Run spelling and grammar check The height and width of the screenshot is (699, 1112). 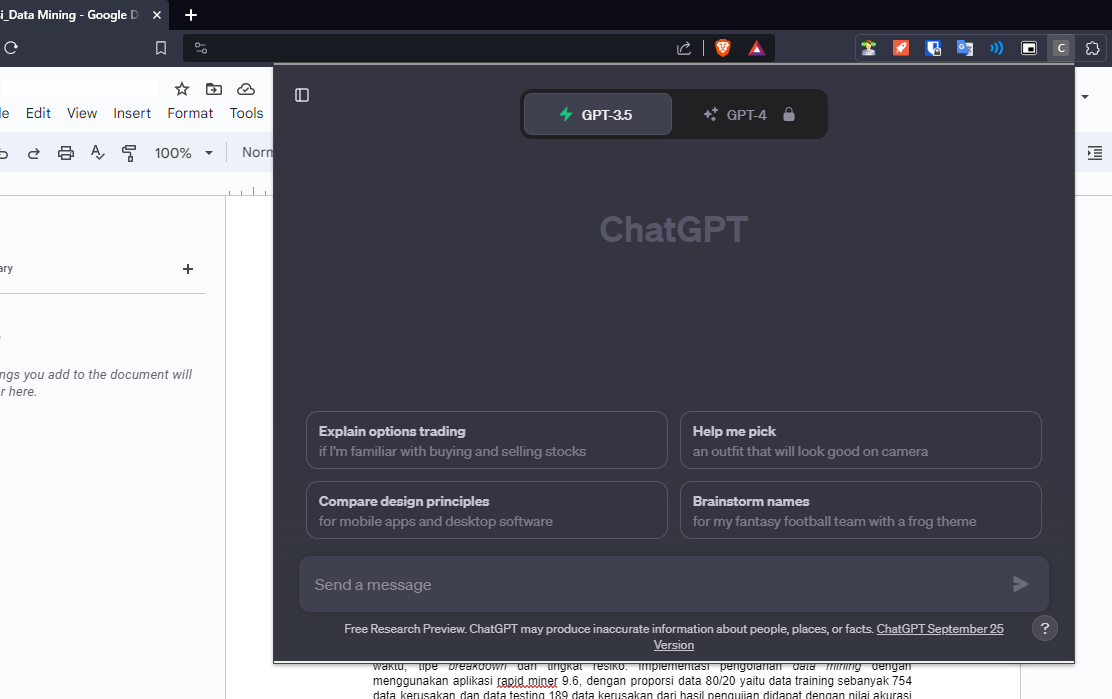(x=98, y=152)
